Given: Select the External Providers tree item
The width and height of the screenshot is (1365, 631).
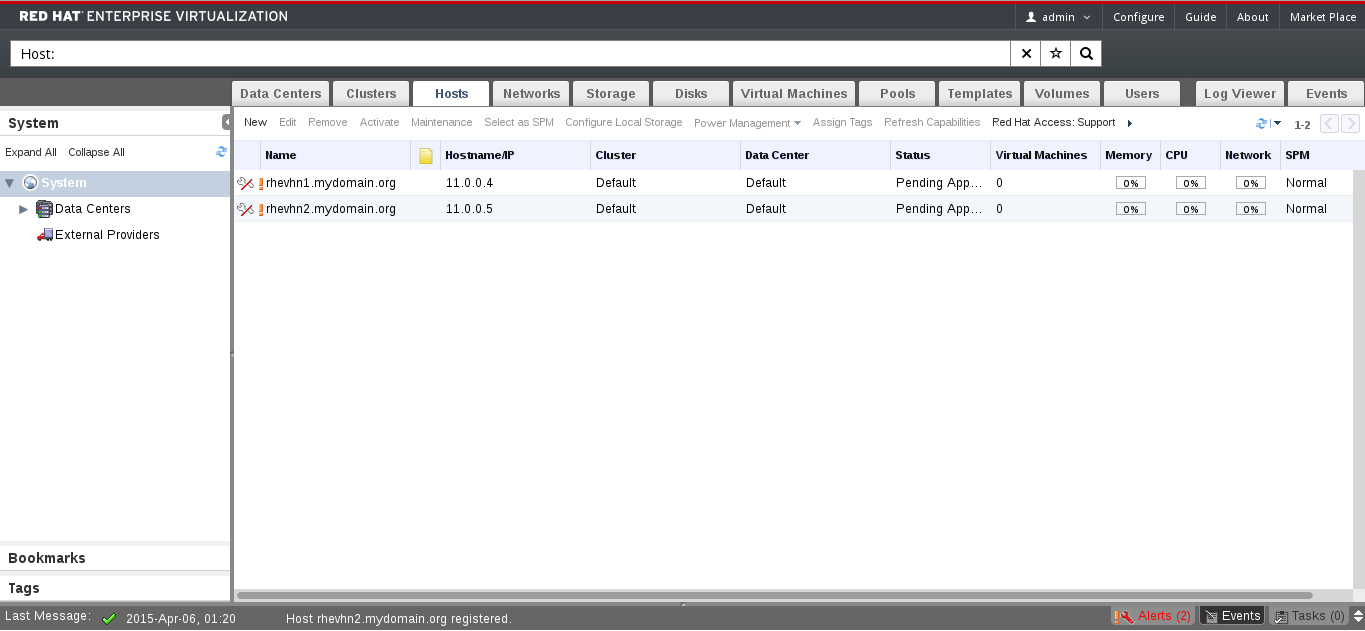Looking at the screenshot, I should (107, 235).
